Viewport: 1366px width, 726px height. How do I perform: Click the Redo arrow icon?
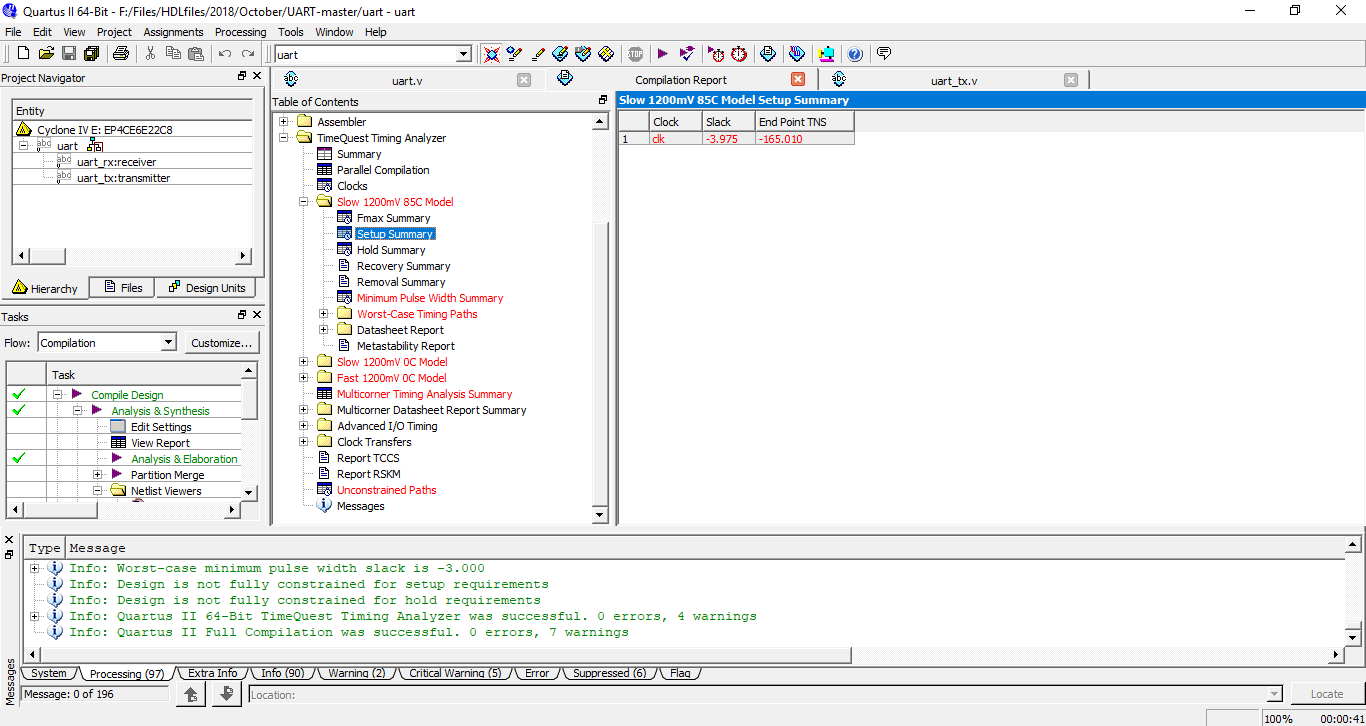248,54
